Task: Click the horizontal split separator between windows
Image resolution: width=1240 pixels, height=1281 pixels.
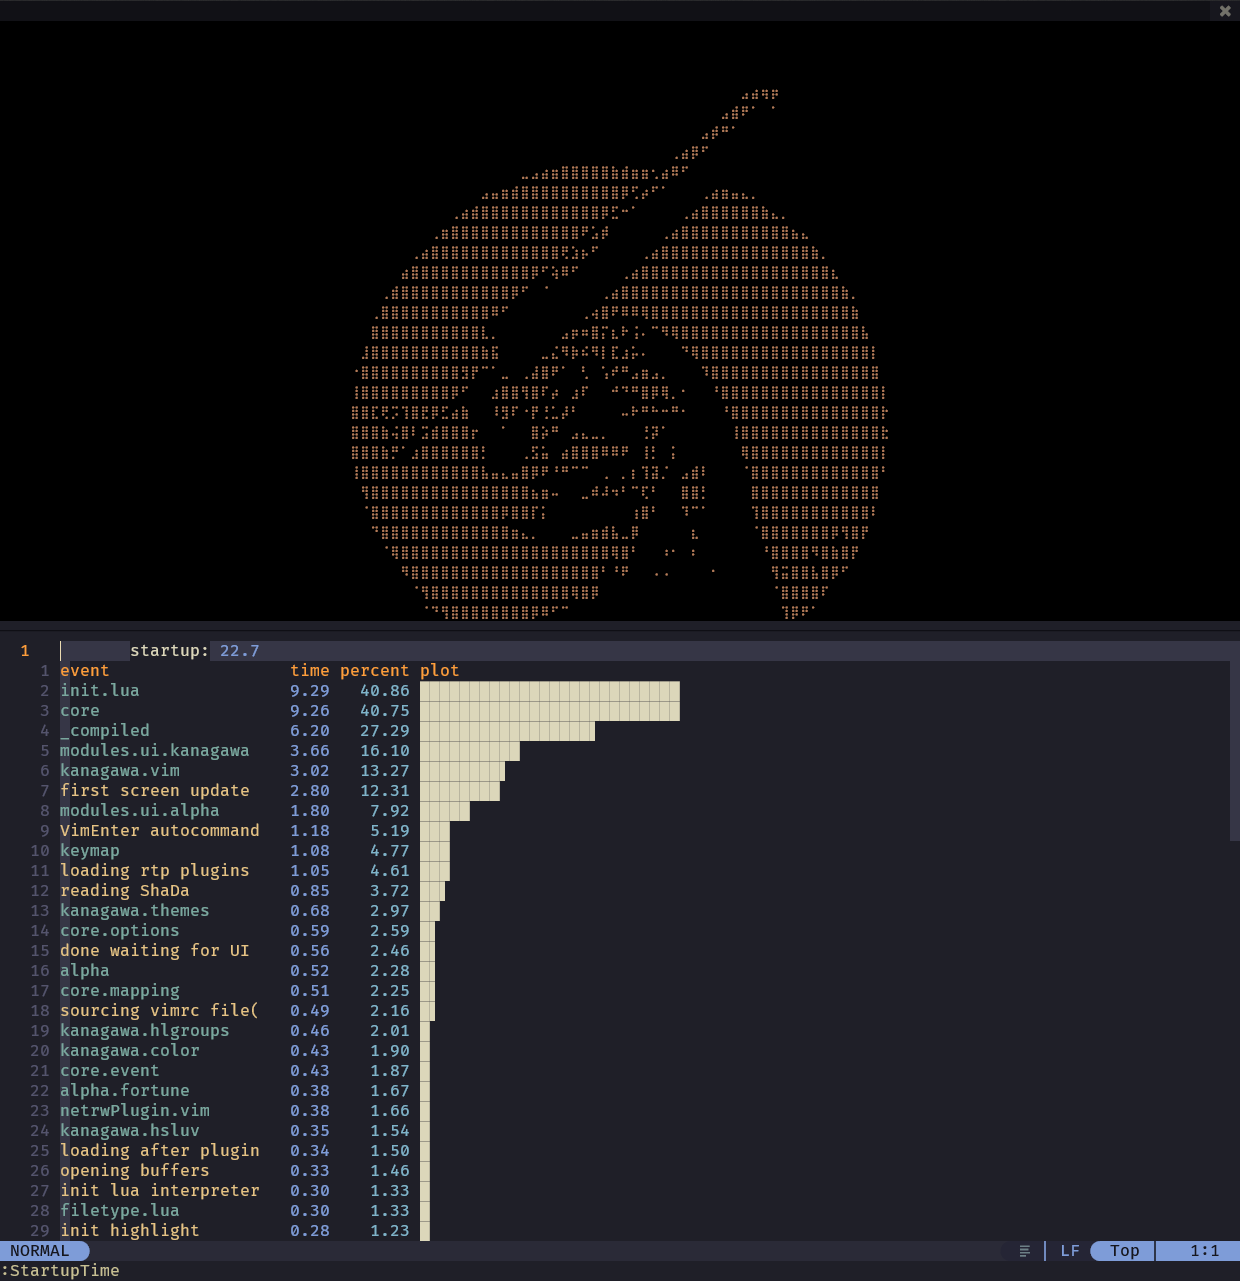Action: click(x=620, y=626)
